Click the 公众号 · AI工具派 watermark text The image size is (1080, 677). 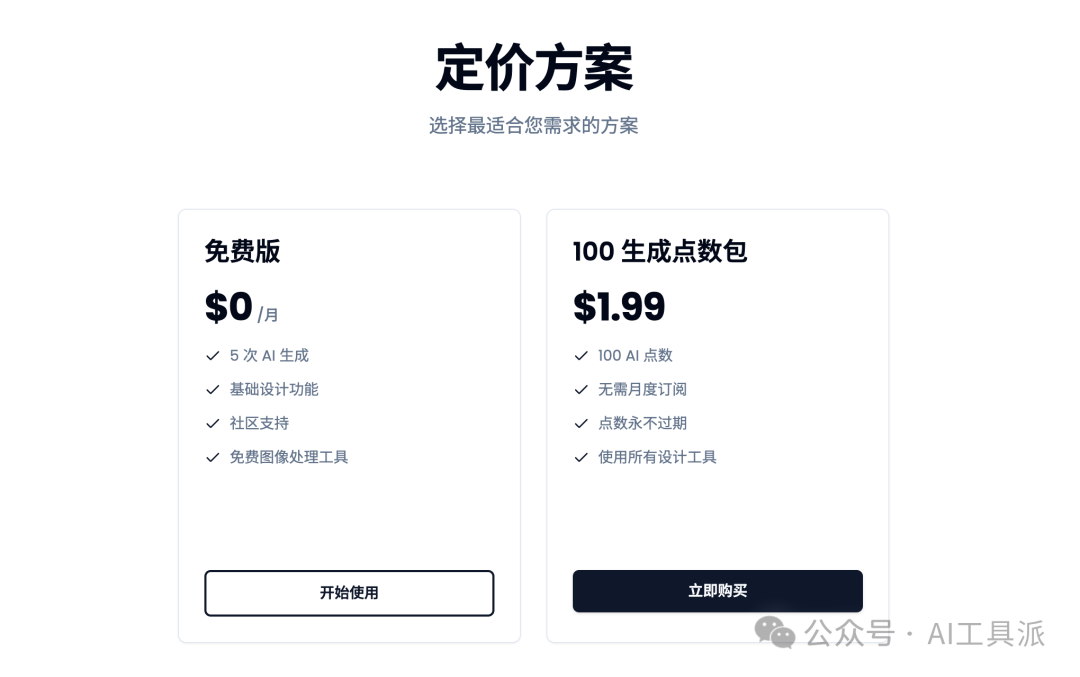pos(925,634)
